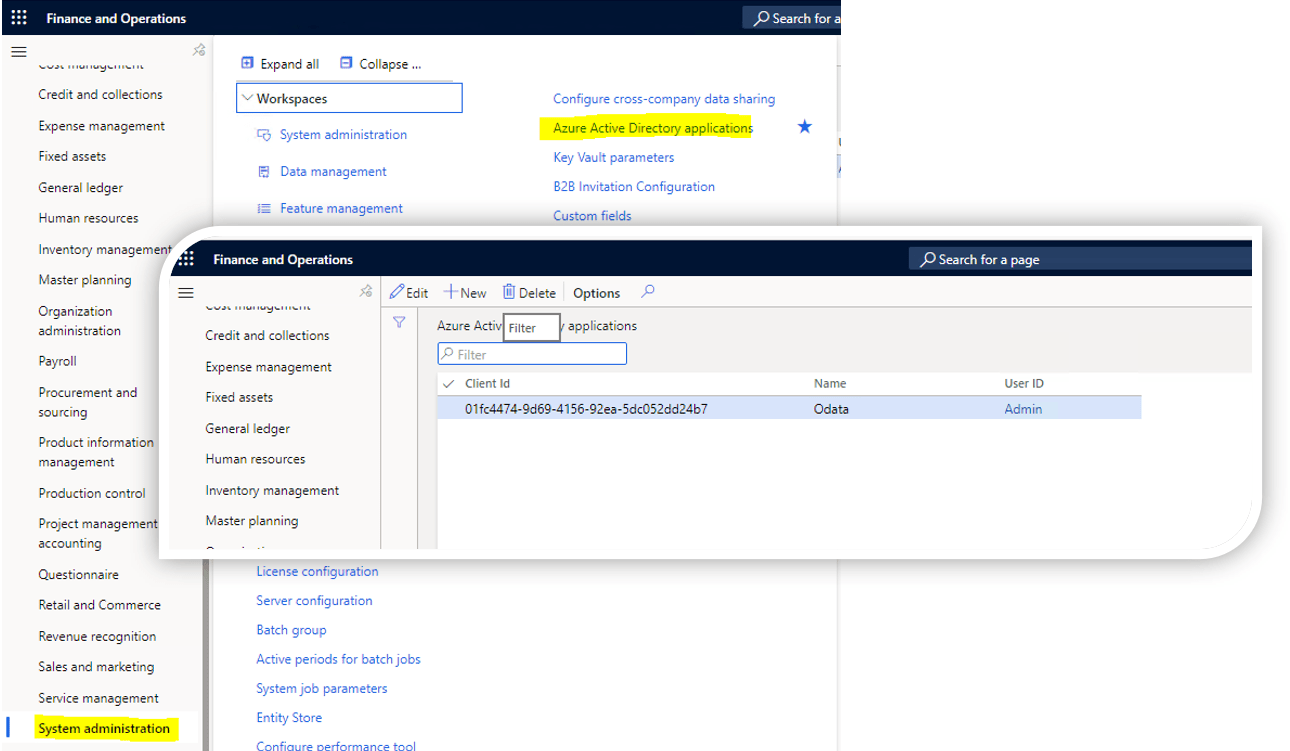The height and width of the screenshot is (751, 1290).
Task: Select Human resources in front window
Action: (x=255, y=459)
